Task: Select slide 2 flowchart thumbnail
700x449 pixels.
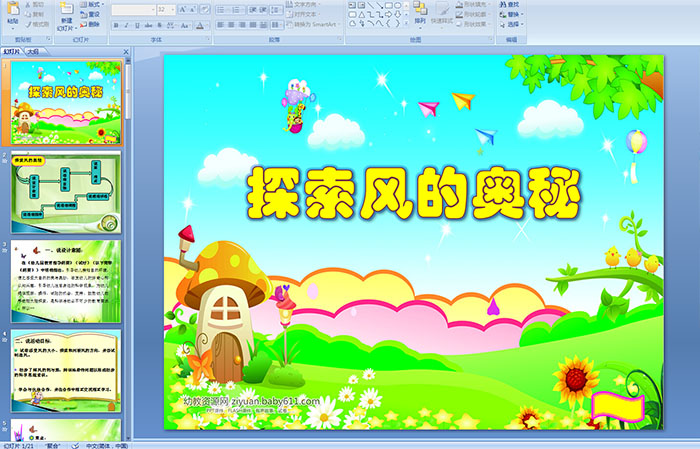Action: 66,192
